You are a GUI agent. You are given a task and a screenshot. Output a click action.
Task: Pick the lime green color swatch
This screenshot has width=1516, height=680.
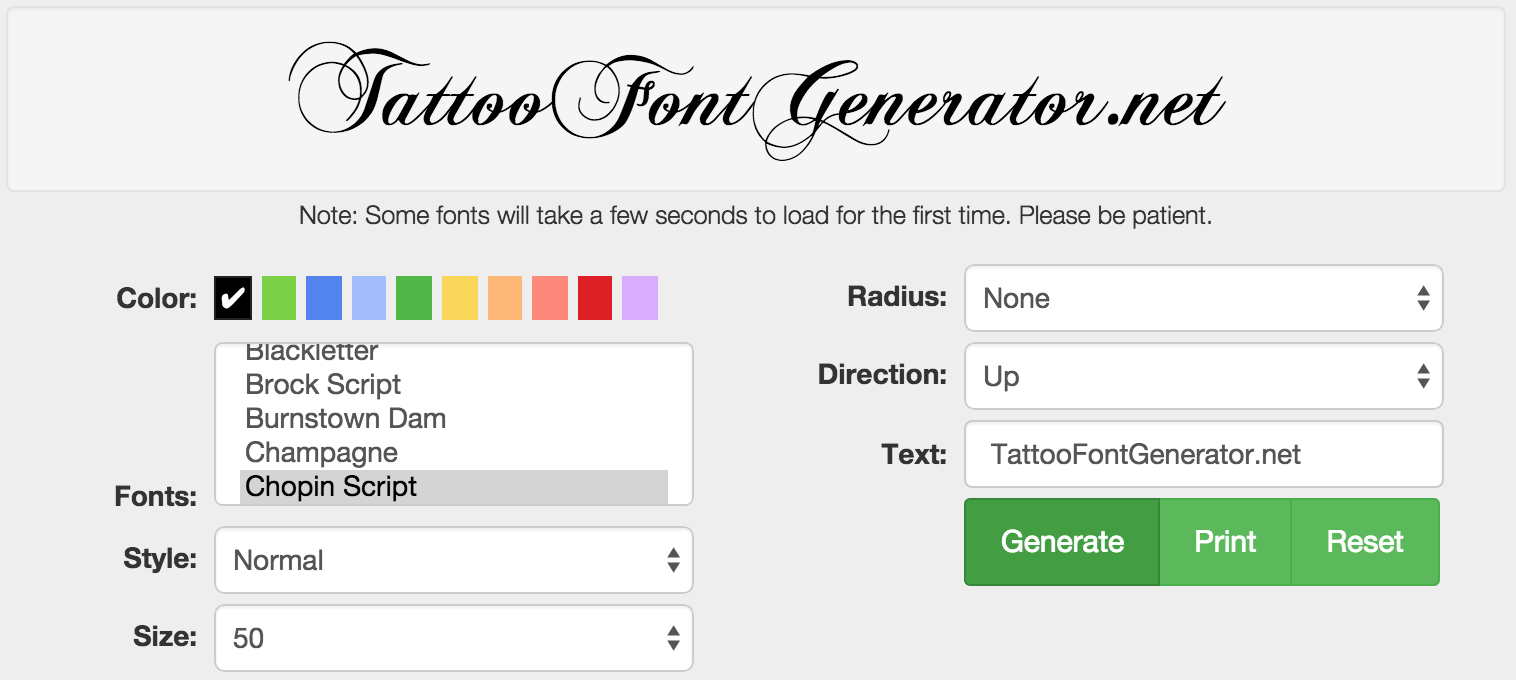(278, 298)
